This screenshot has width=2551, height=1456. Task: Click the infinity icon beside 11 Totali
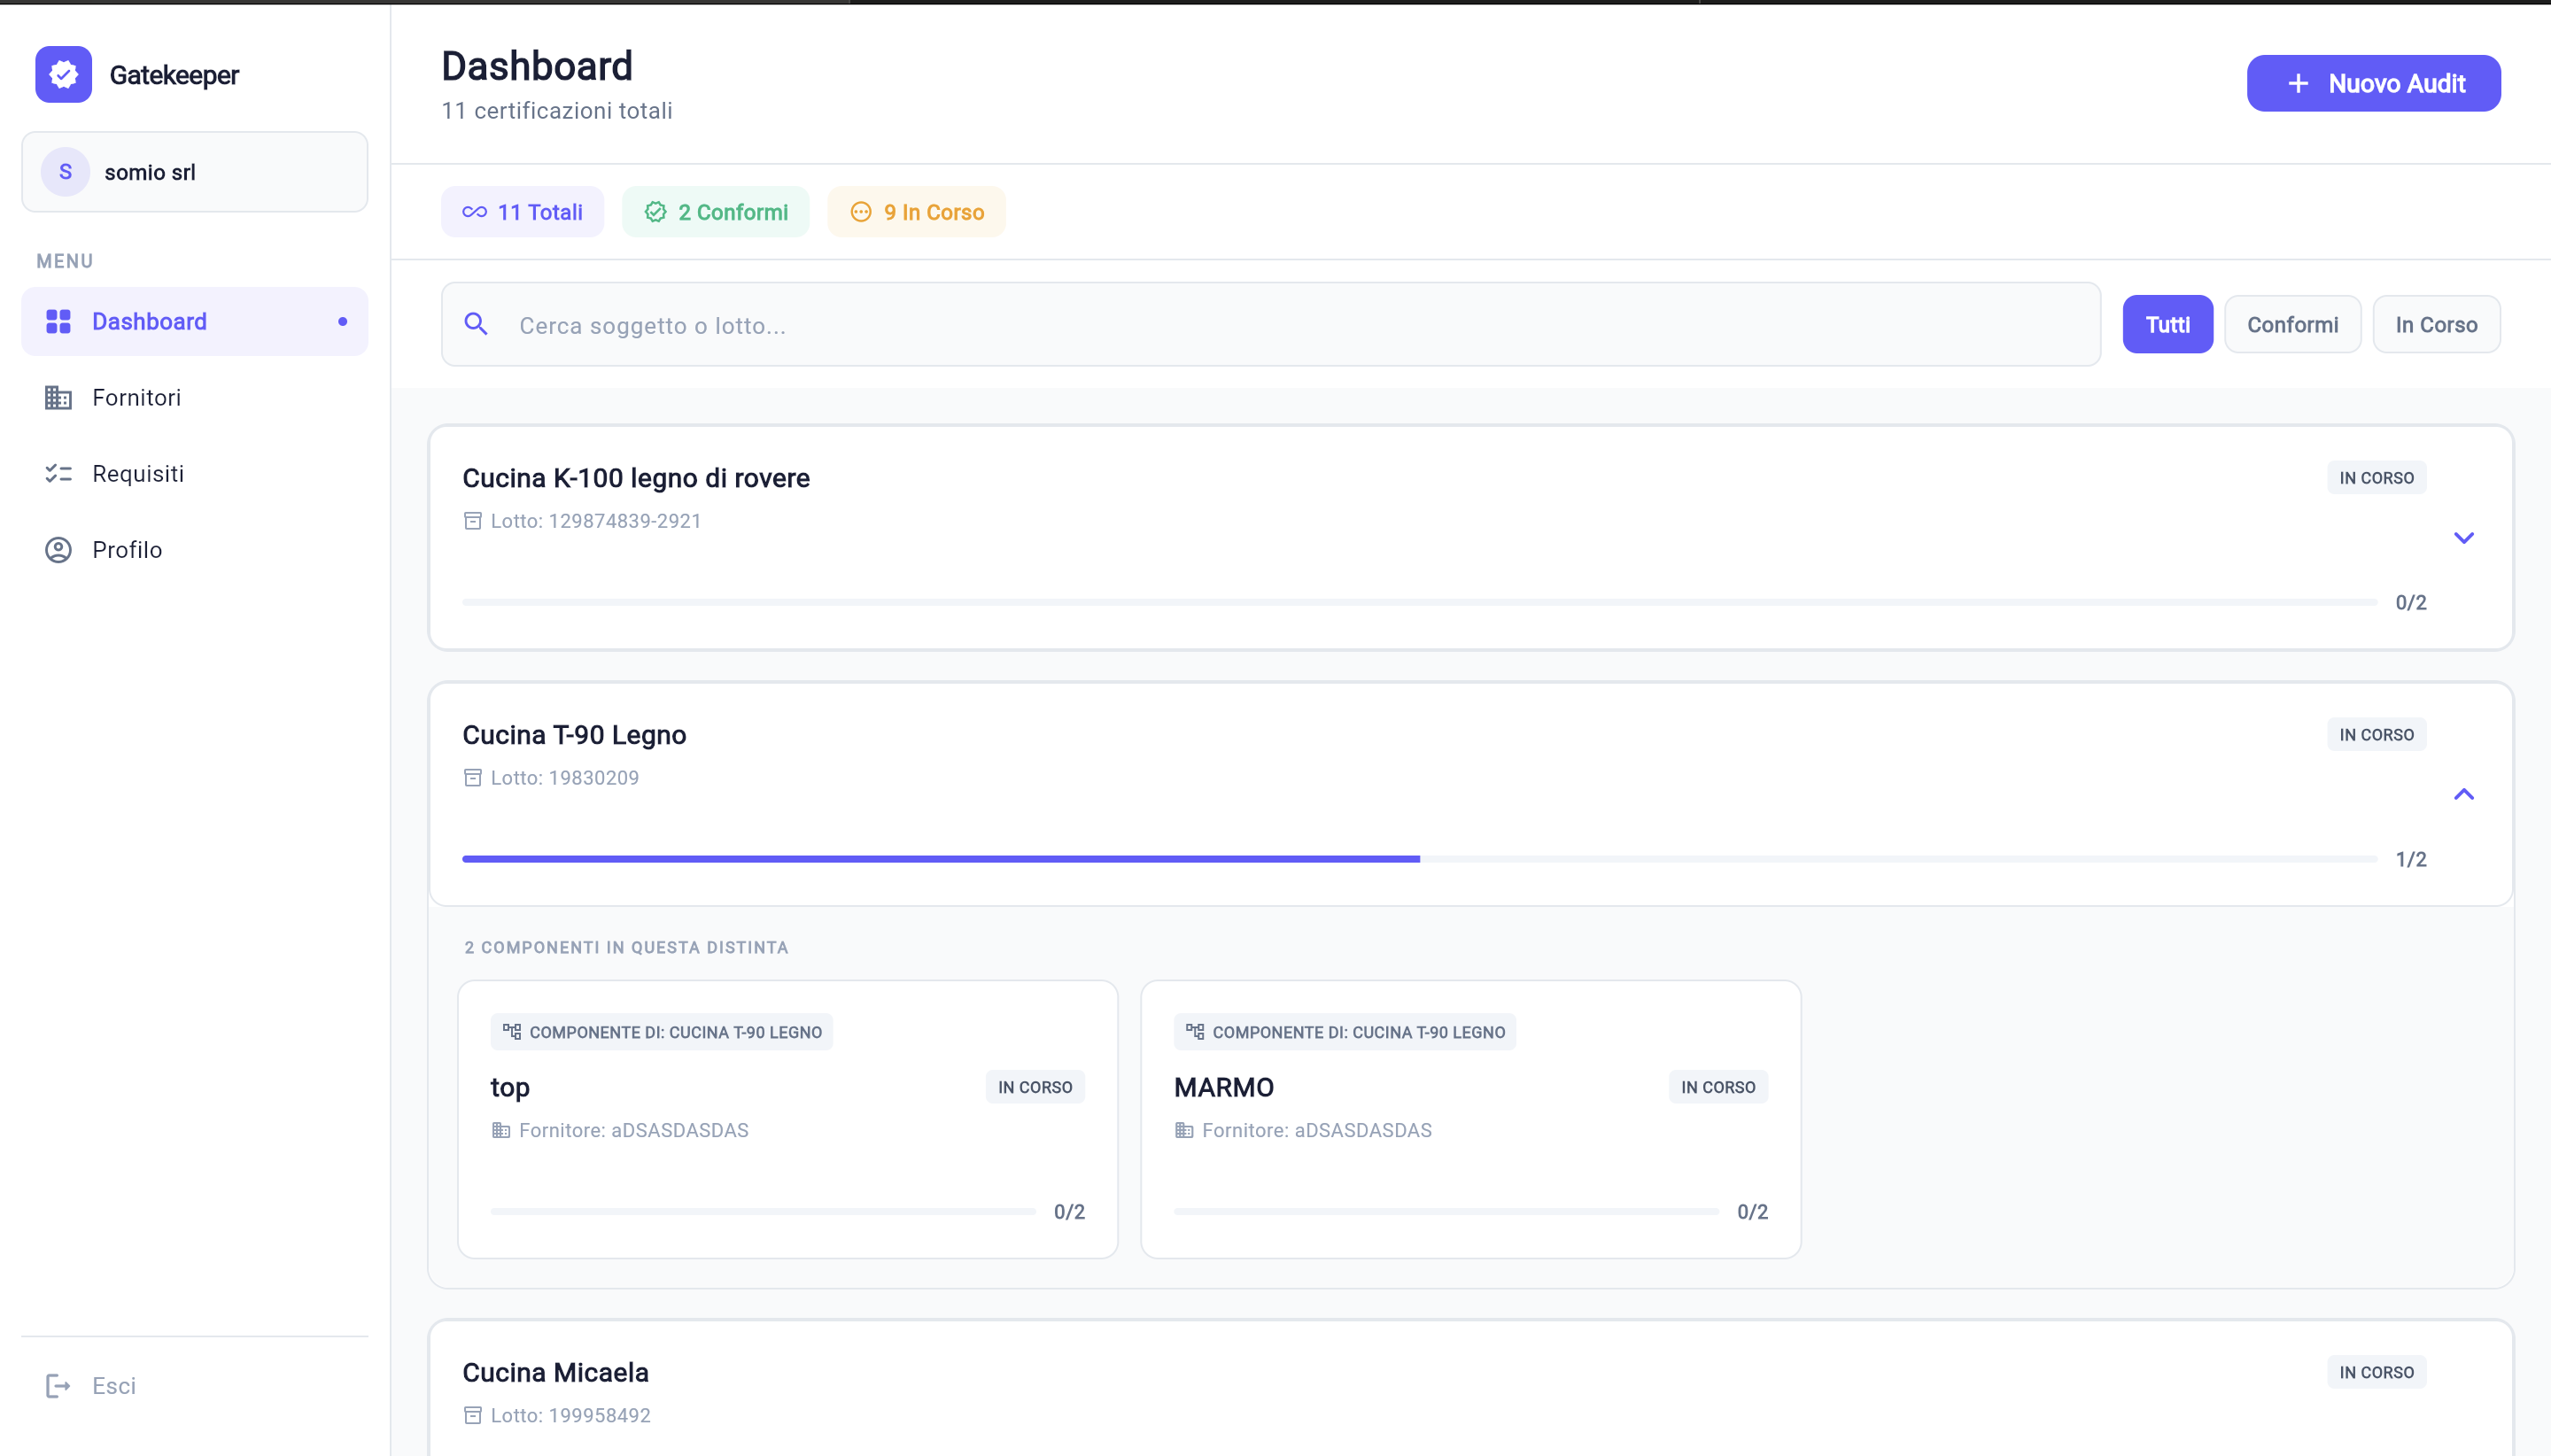[x=474, y=212]
